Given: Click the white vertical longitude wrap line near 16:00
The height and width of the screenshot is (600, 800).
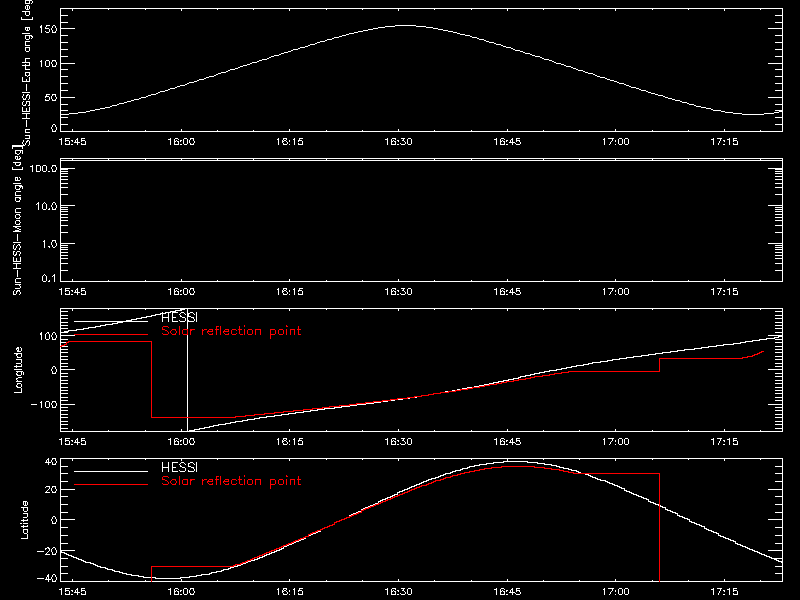Looking at the screenshot, I should 187,370.
